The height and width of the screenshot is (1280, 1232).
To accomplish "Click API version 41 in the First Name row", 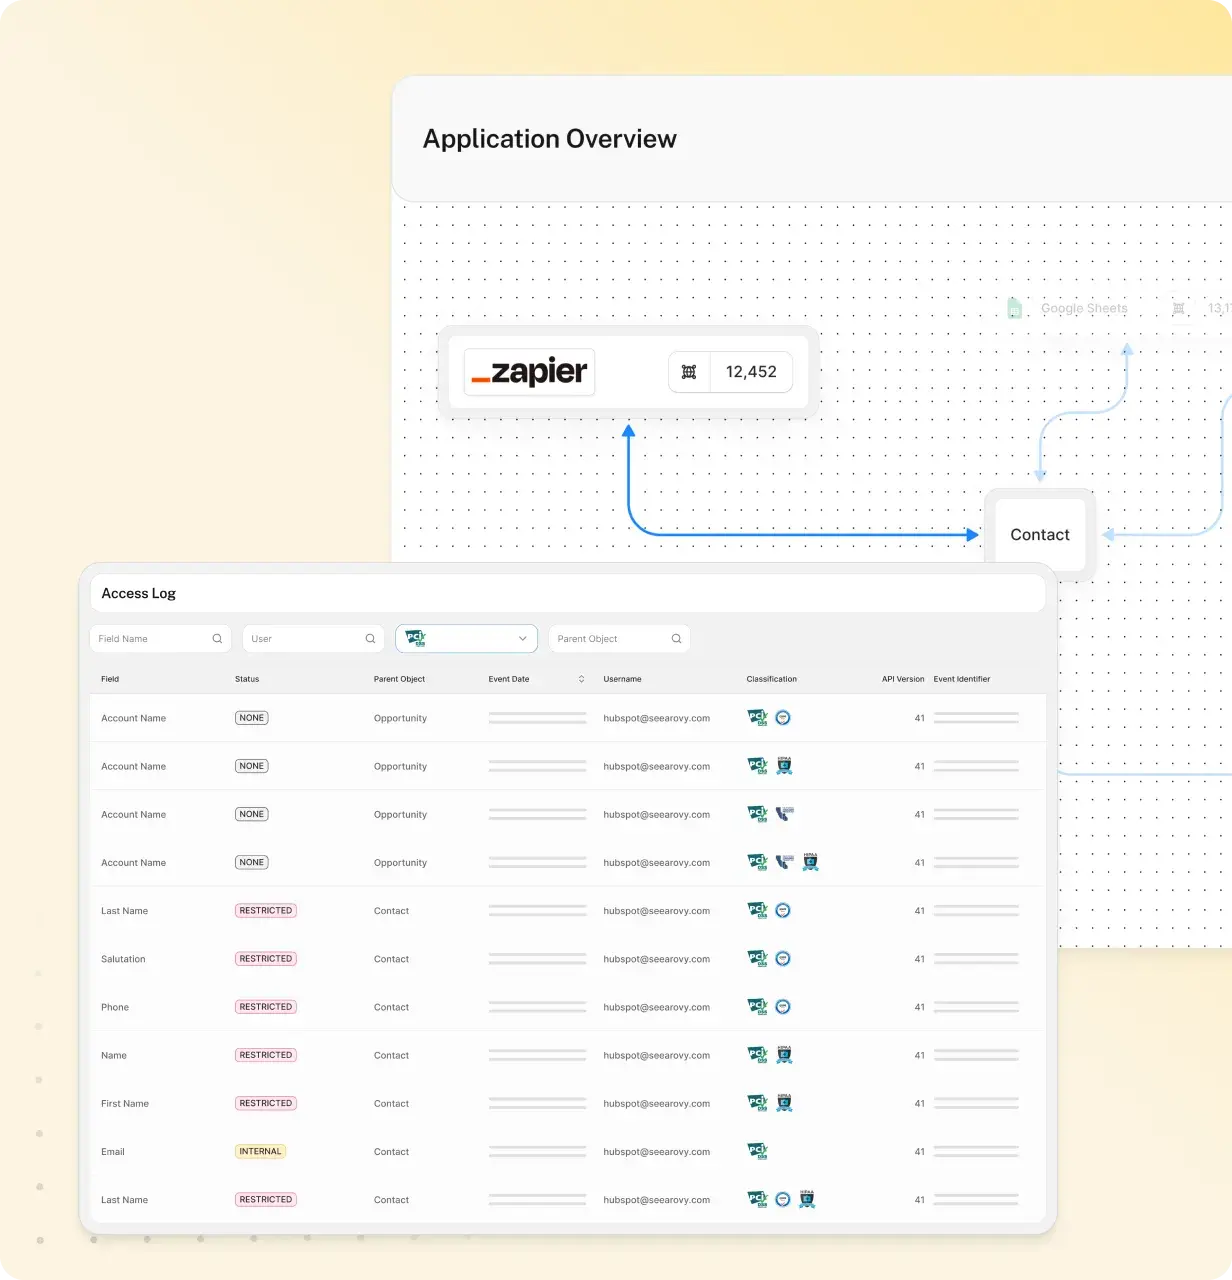I will click(x=919, y=1103).
